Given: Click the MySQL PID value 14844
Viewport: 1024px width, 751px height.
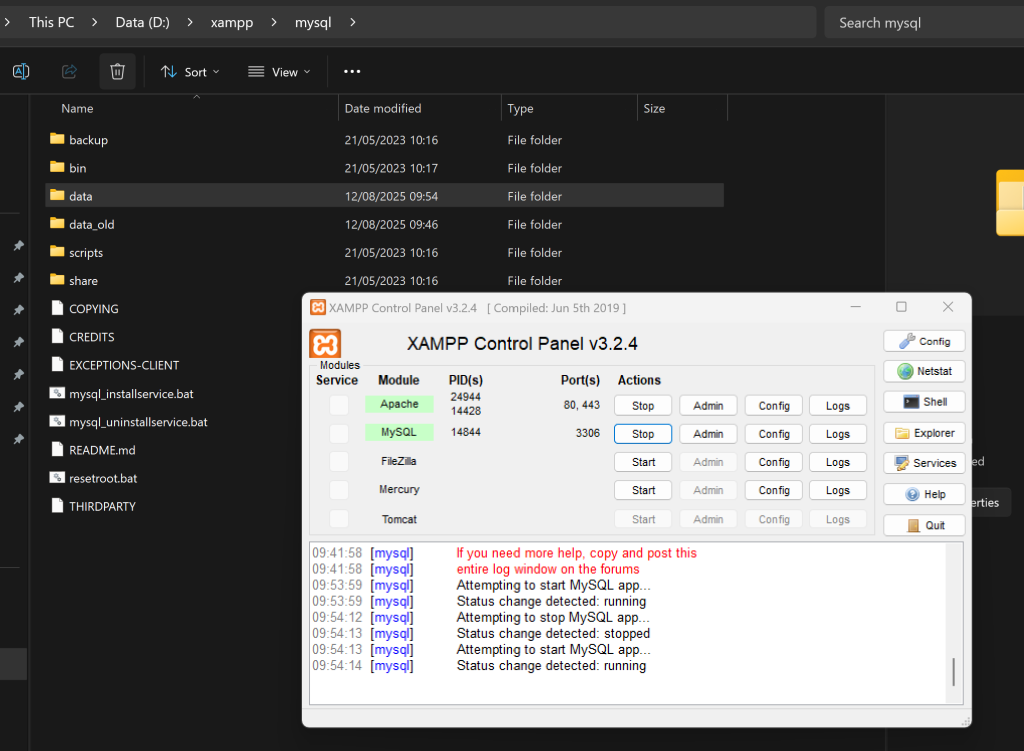Looking at the screenshot, I should (x=466, y=432).
